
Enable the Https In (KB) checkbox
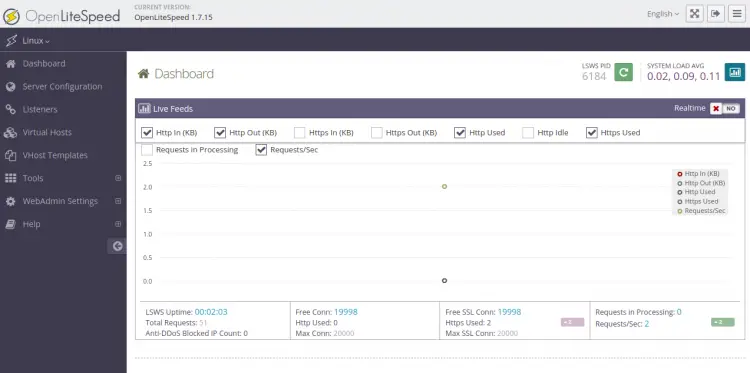pyautogui.click(x=299, y=132)
